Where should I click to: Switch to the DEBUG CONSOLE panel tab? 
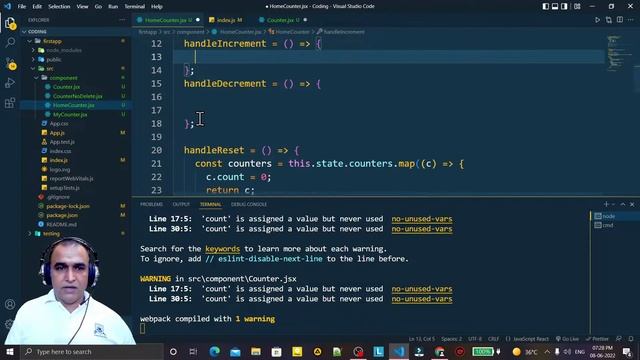(249, 204)
